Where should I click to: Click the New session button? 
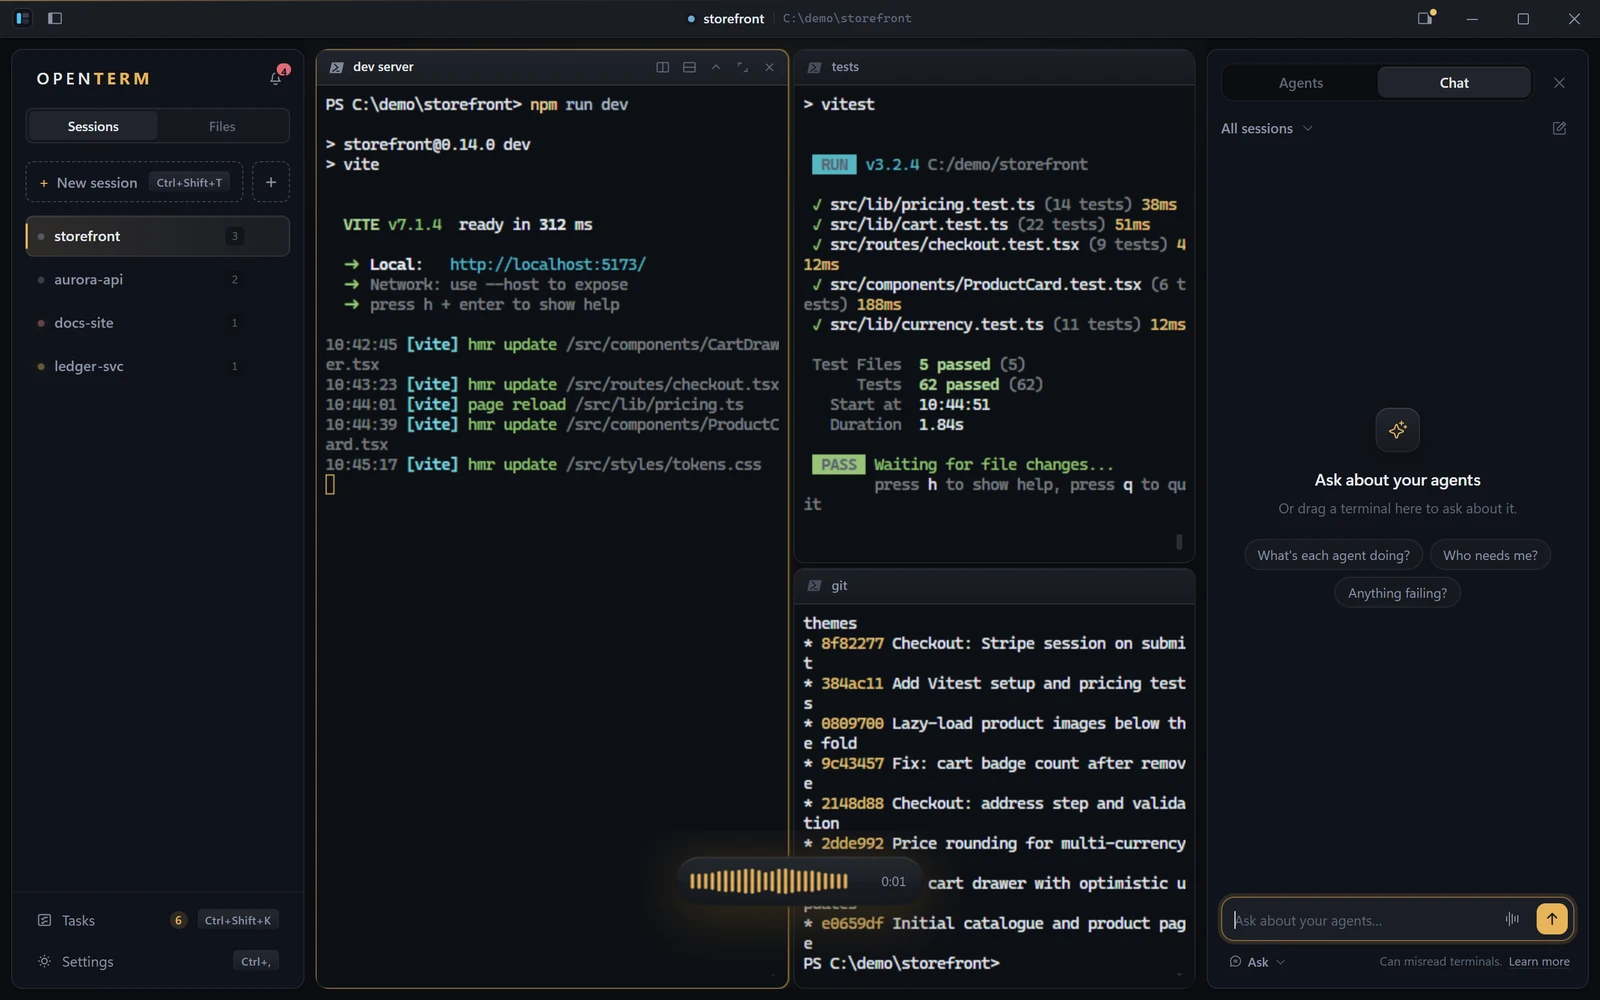click(134, 182)
